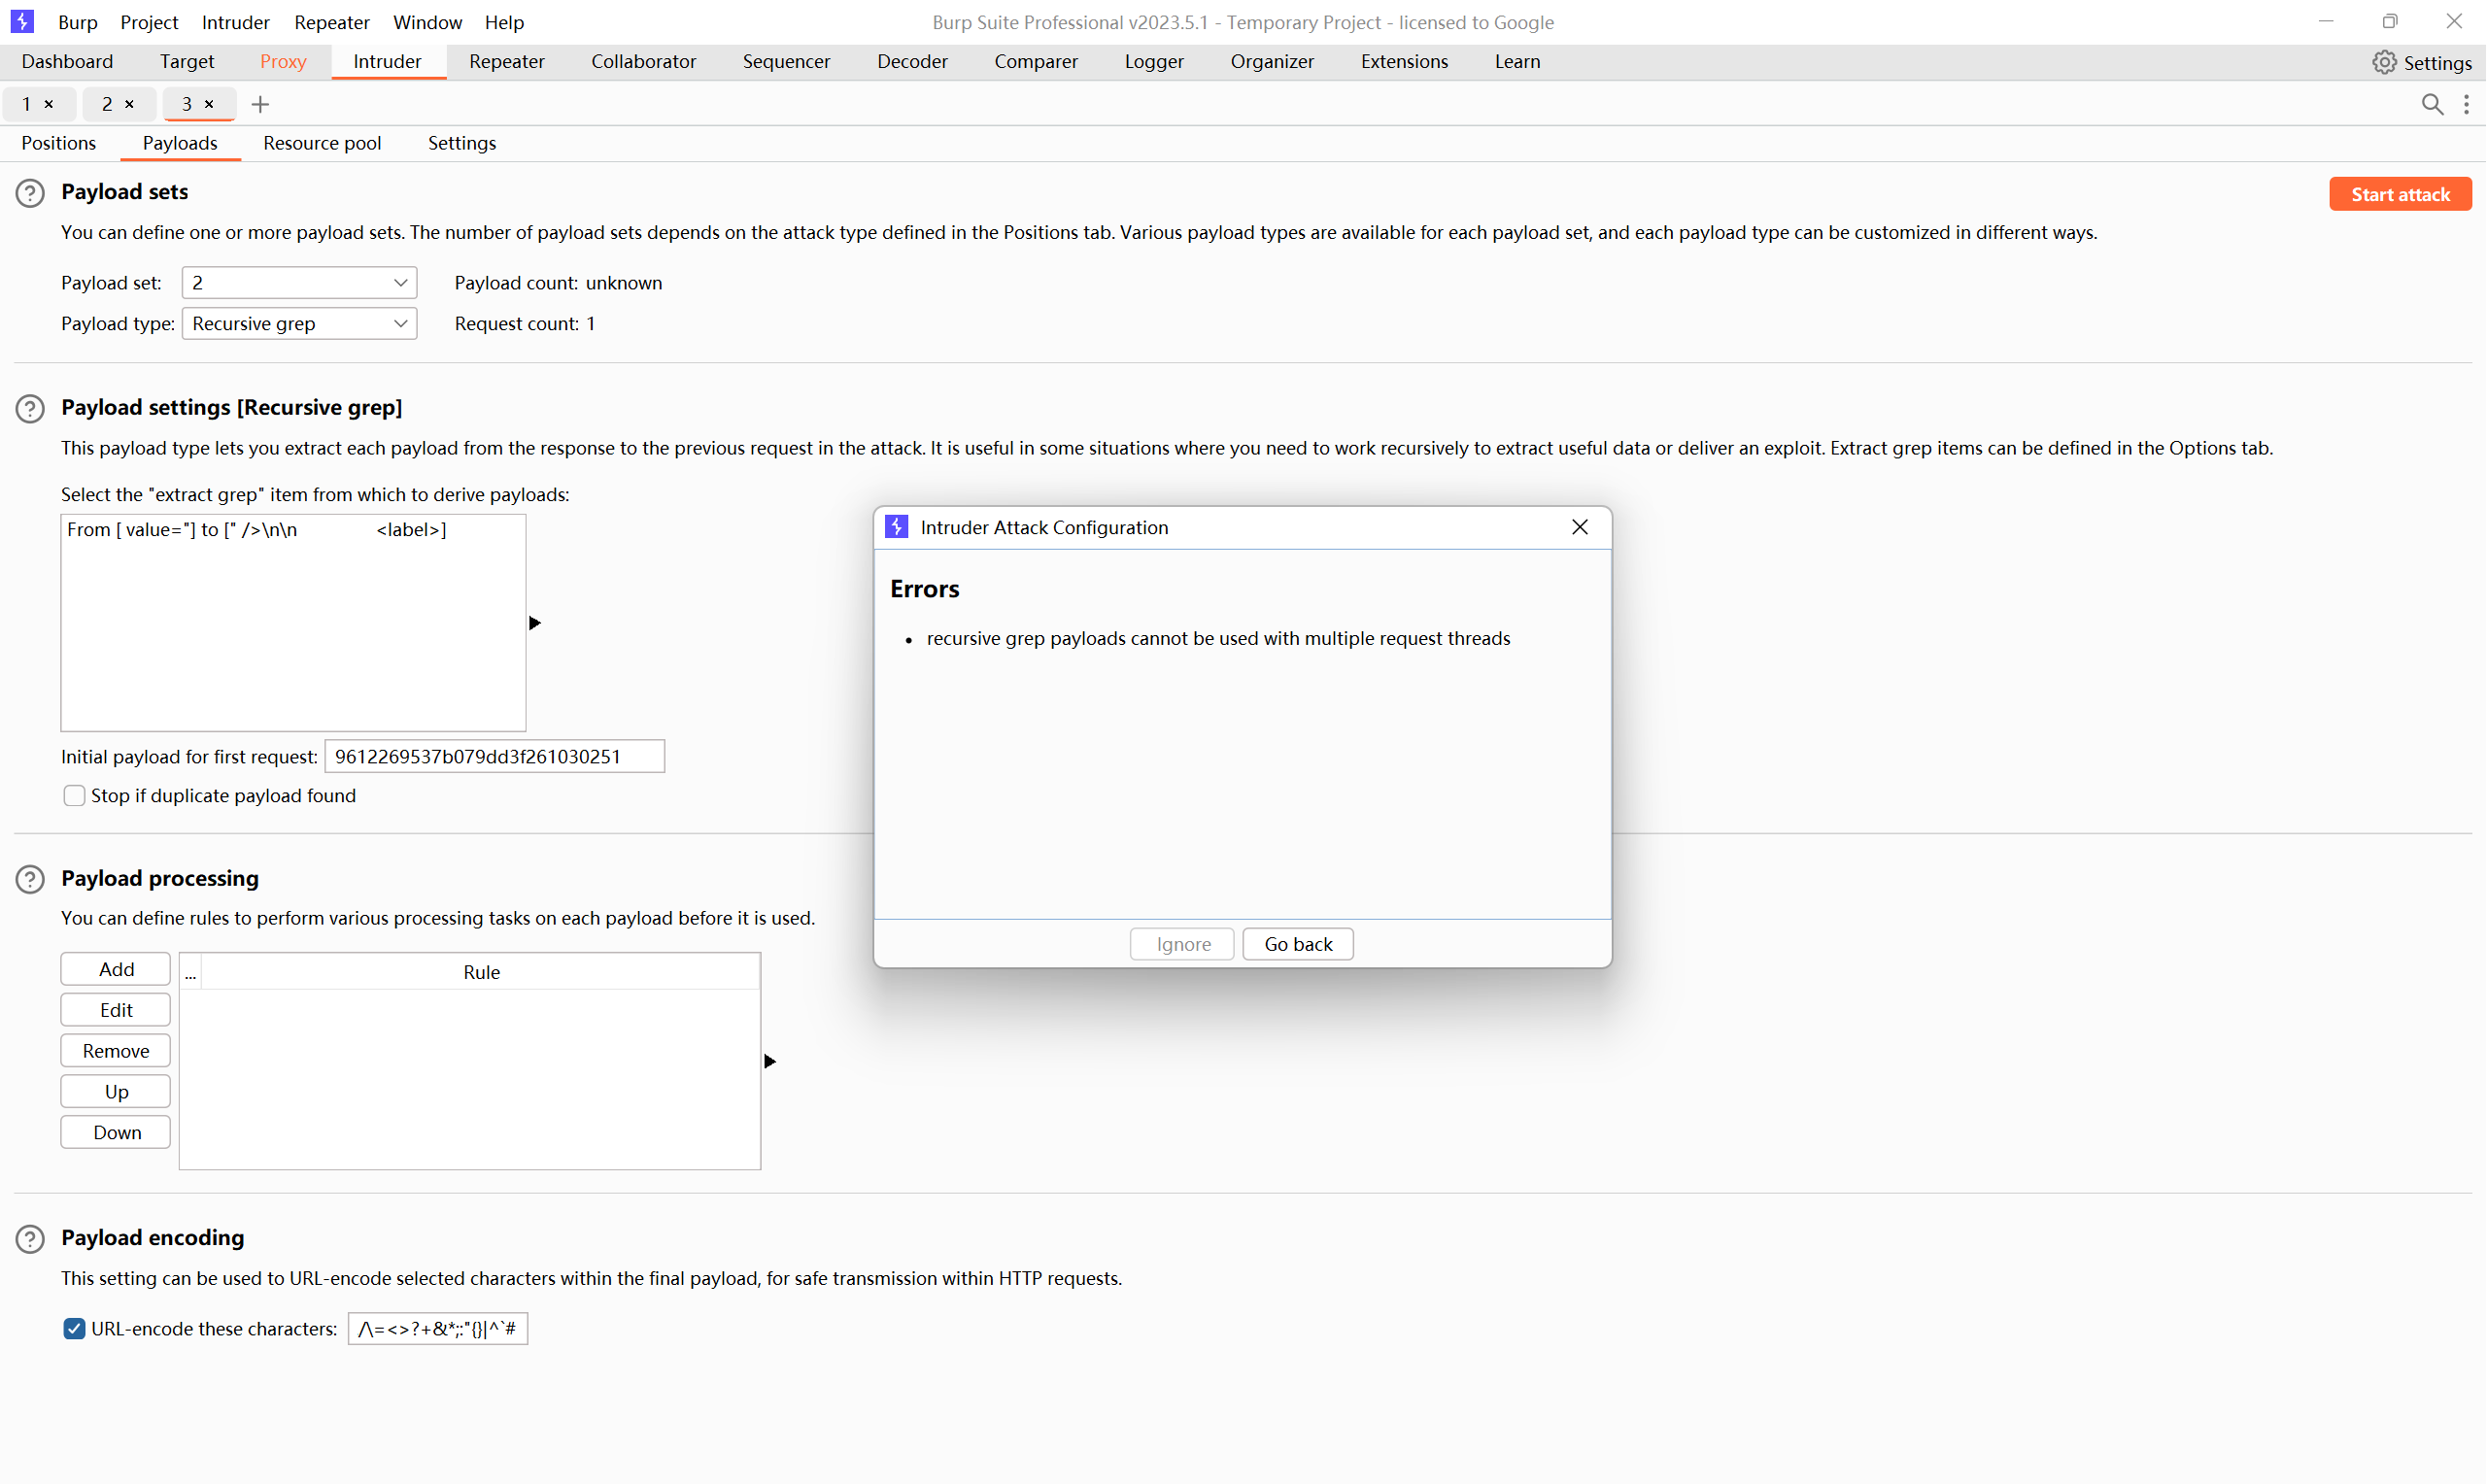Add a new Intruder tab with plus
The width and height of the screenshot is (2487, 1484).
[x=260, y=104]
